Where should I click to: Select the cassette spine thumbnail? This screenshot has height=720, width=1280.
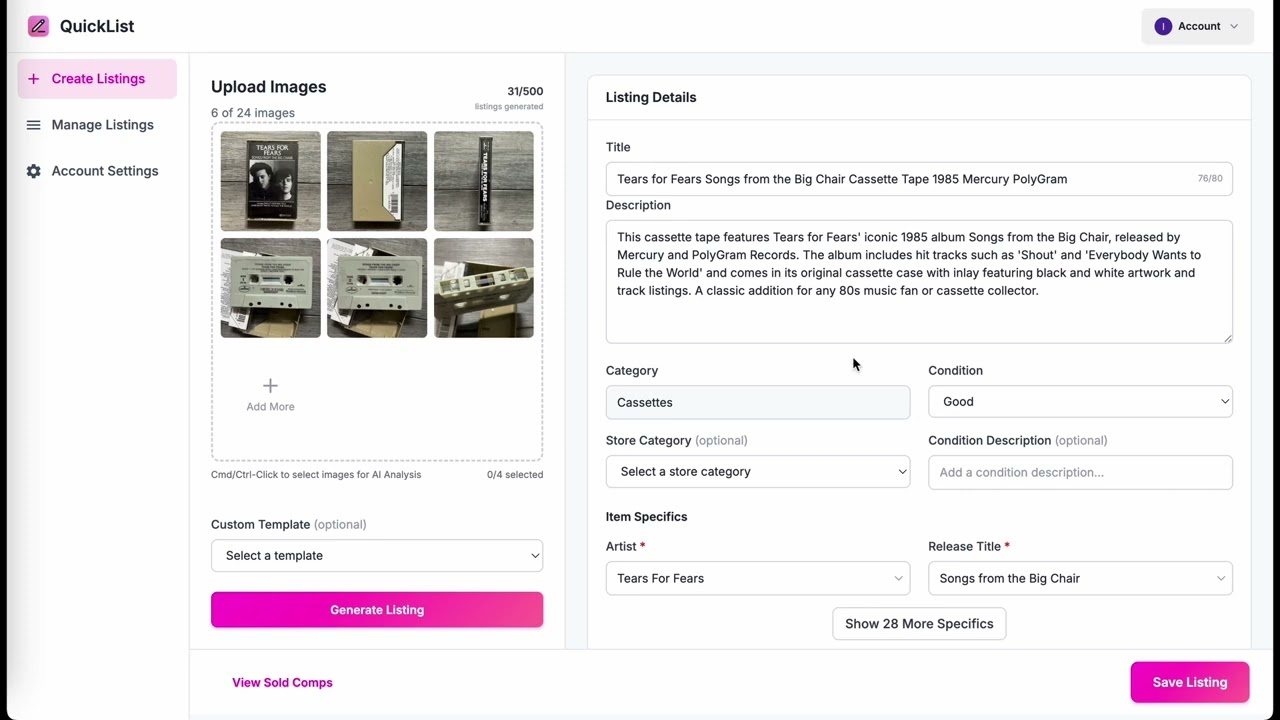pyautogui.click(x=484, y=181)
